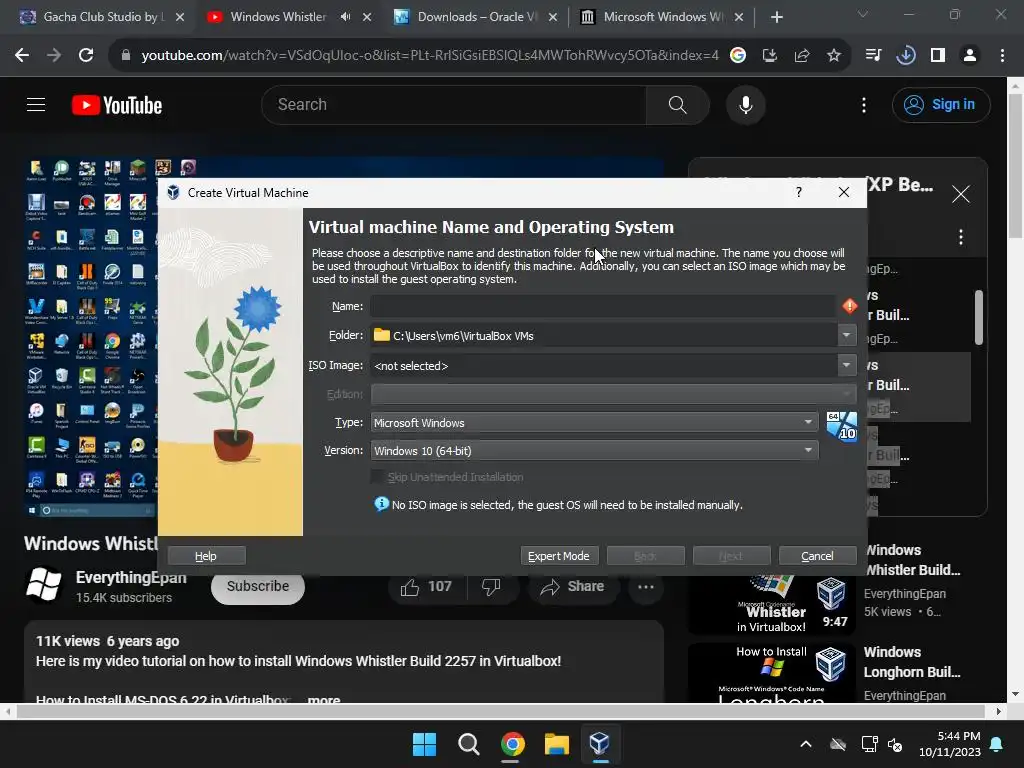Open Chrome media control icon

873,55
